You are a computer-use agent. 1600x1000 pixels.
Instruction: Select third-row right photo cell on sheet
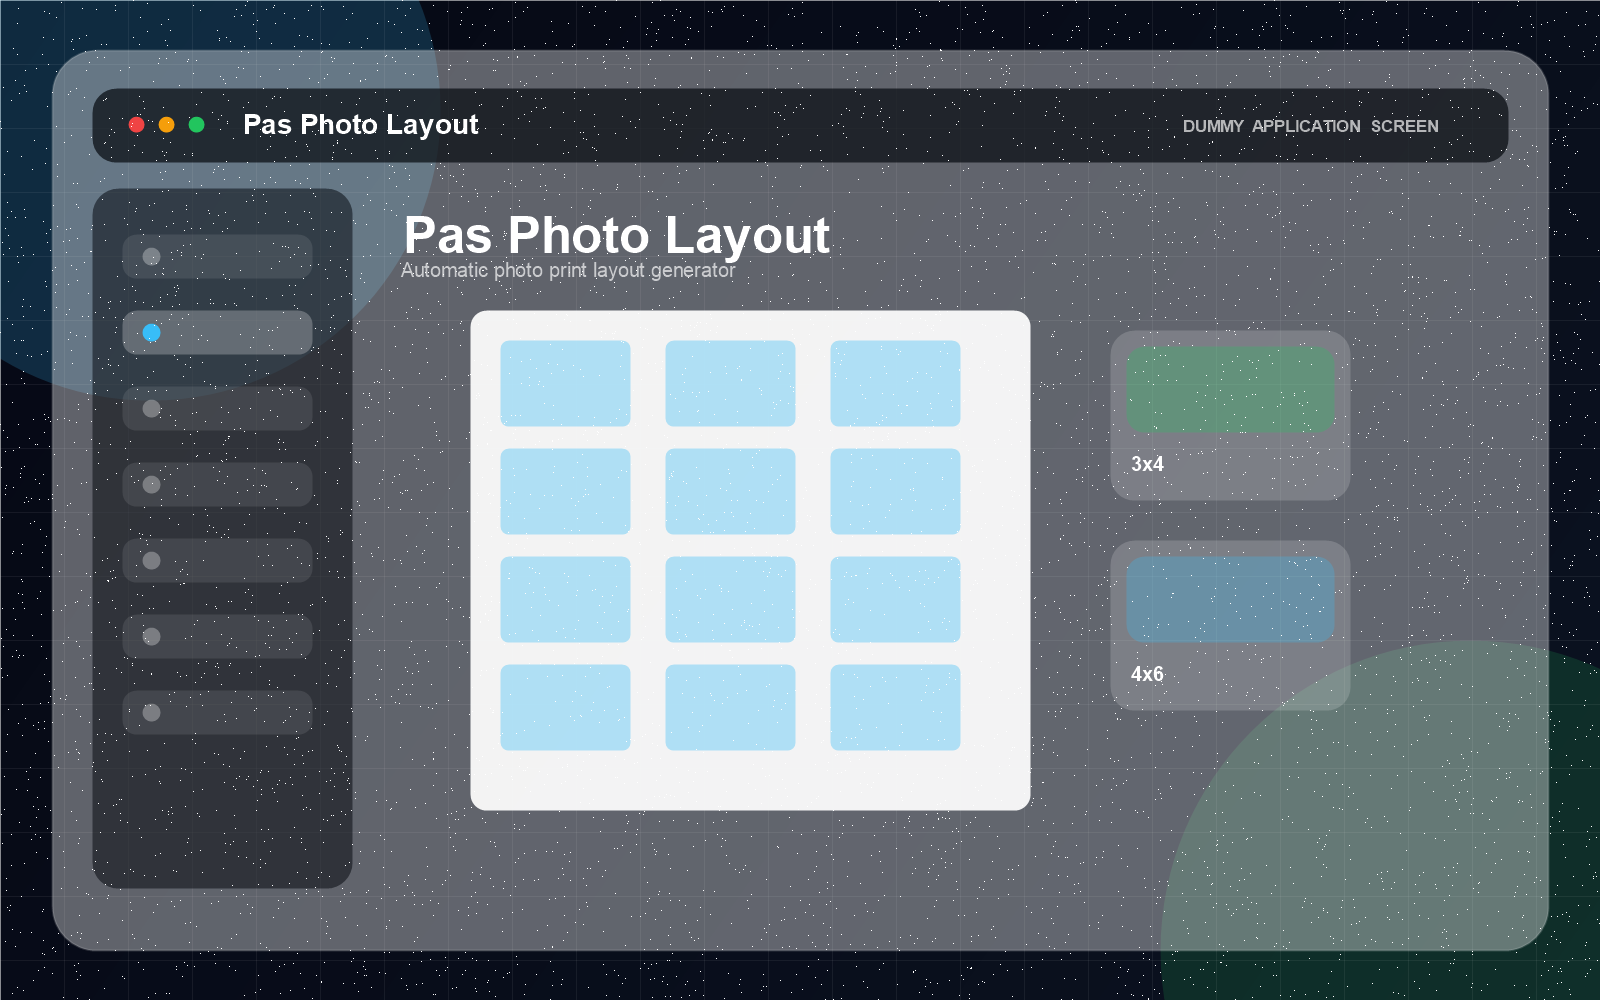pyautogui.click(x=895, y=599)
